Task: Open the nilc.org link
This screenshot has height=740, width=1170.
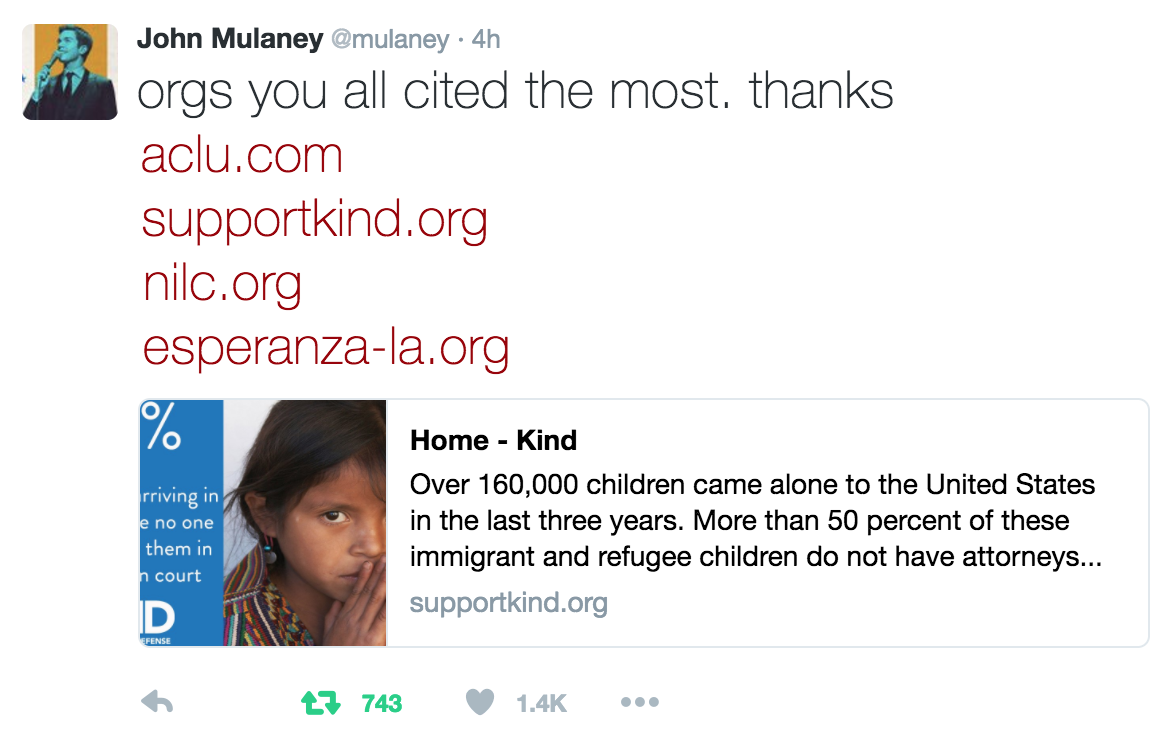Action: pyautogui.click(x=222, y=283)
